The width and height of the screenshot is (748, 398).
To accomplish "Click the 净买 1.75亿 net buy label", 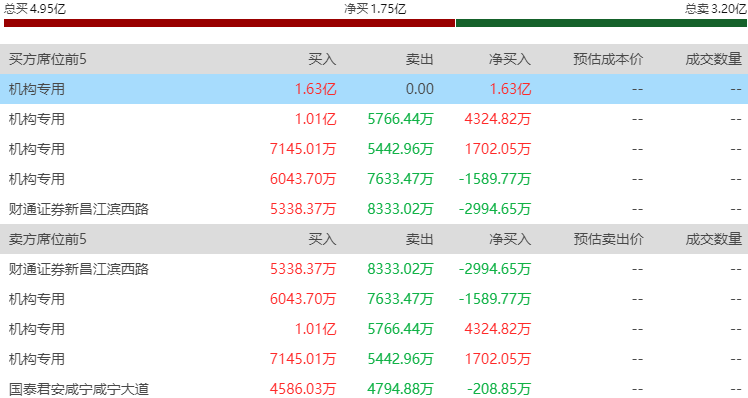I will [375, 9].
